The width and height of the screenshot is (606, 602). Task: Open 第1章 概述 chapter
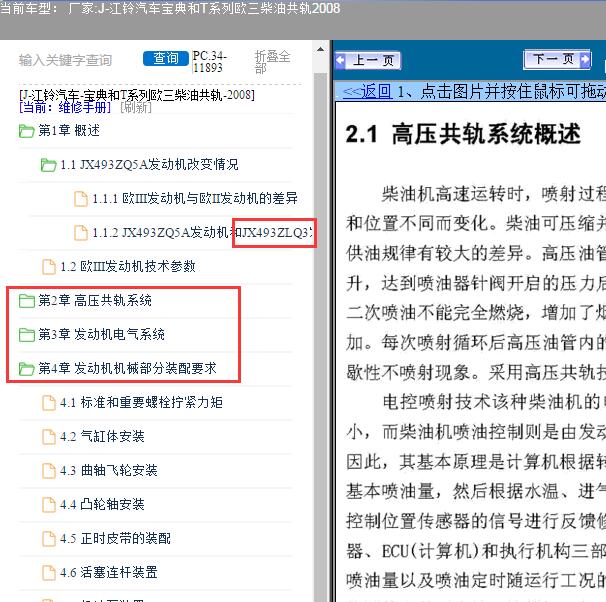click(69, 131)
